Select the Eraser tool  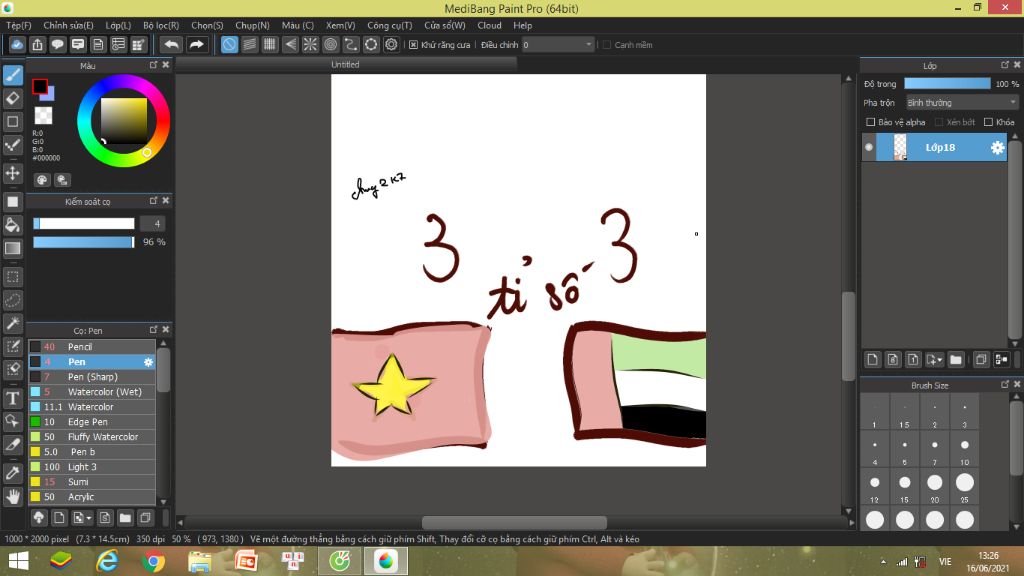tap(12, 99)
